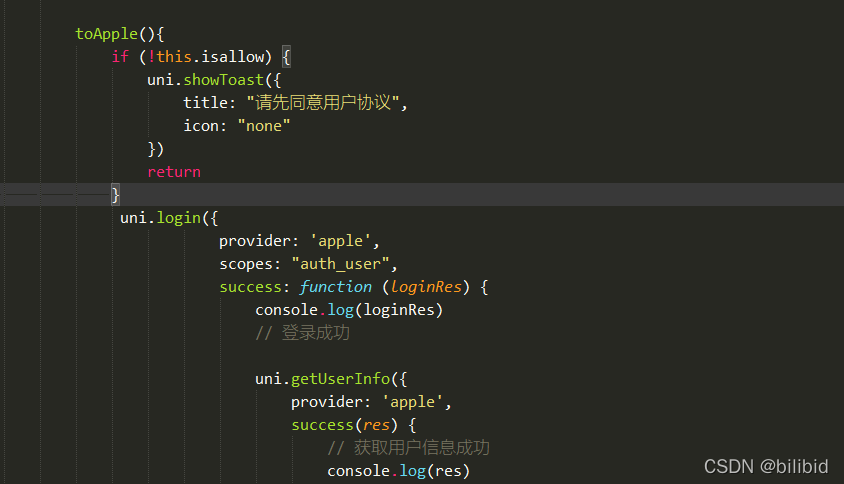The height and width of the screenshot is (484, 844).
Task: Click the uni.getUserInfo call
Action: tap(331, 379)
